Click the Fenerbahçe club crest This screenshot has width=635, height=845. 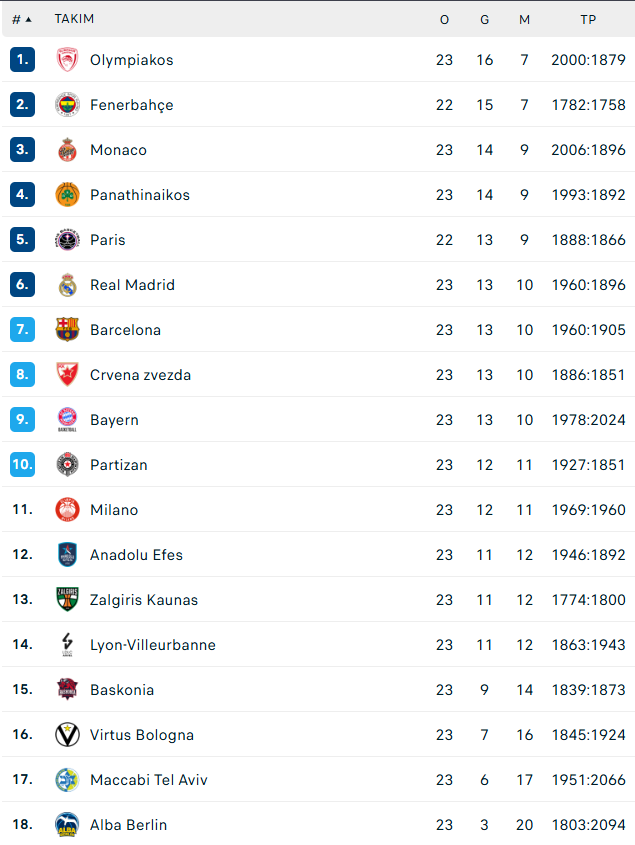[x=67, y=105]
